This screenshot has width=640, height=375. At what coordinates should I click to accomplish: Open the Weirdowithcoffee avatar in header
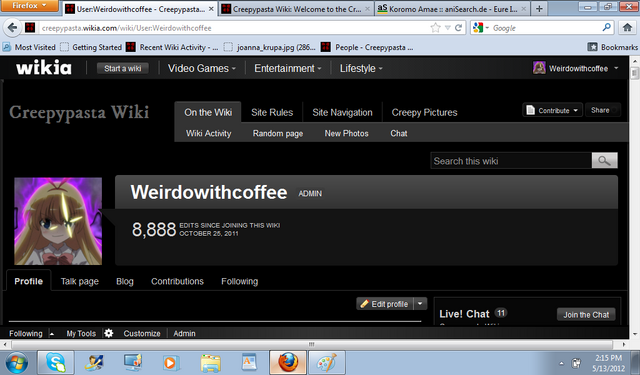tap(539, 68)
